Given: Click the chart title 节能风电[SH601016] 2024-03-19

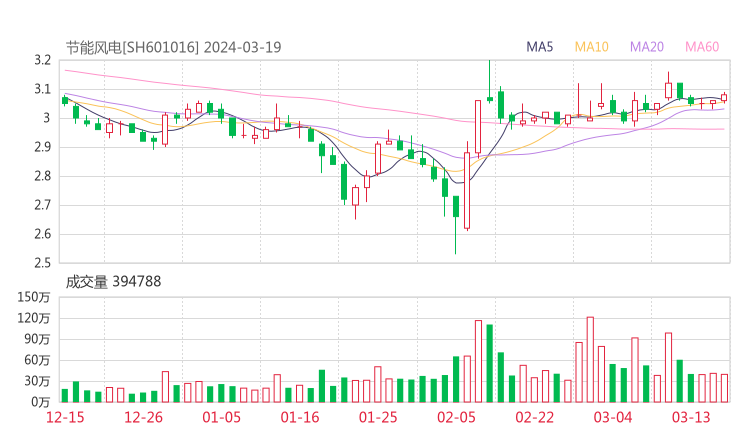Looking at the screenshot, I should click(173, 47).
